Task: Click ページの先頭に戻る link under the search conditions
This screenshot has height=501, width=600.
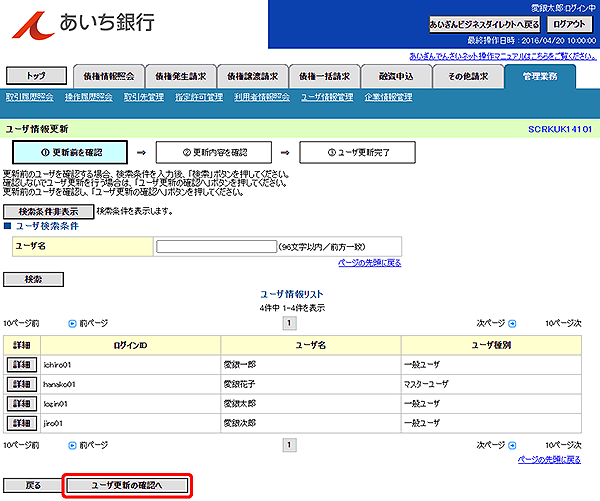Action: tap(369, 263)
